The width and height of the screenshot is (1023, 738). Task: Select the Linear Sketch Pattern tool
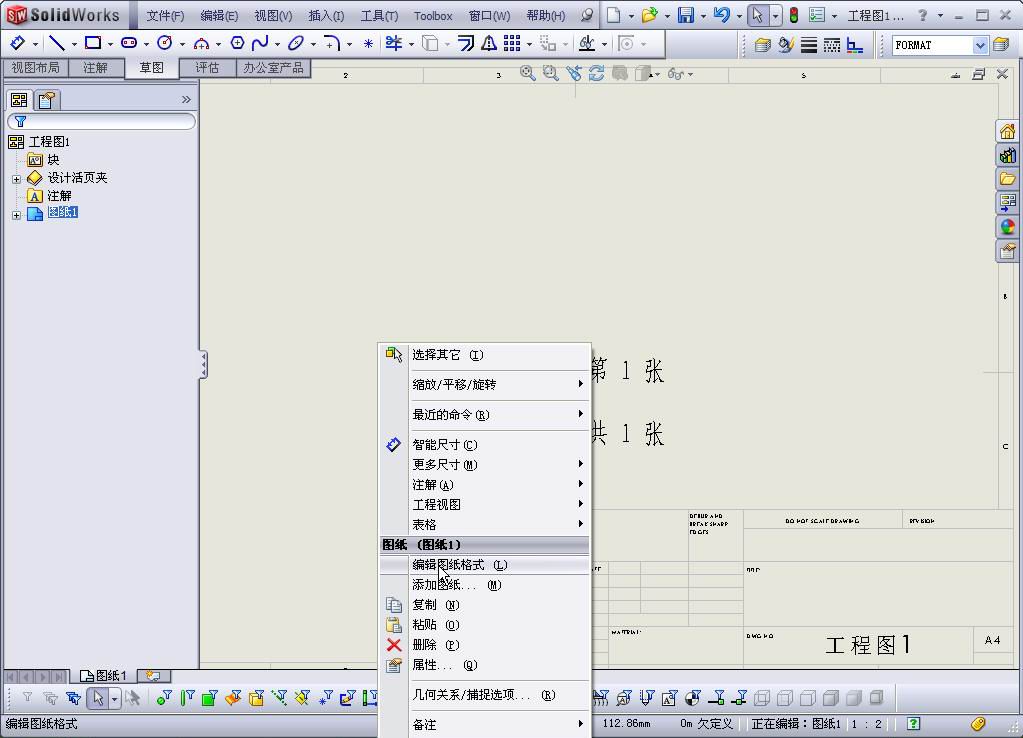tap(512, 44)
